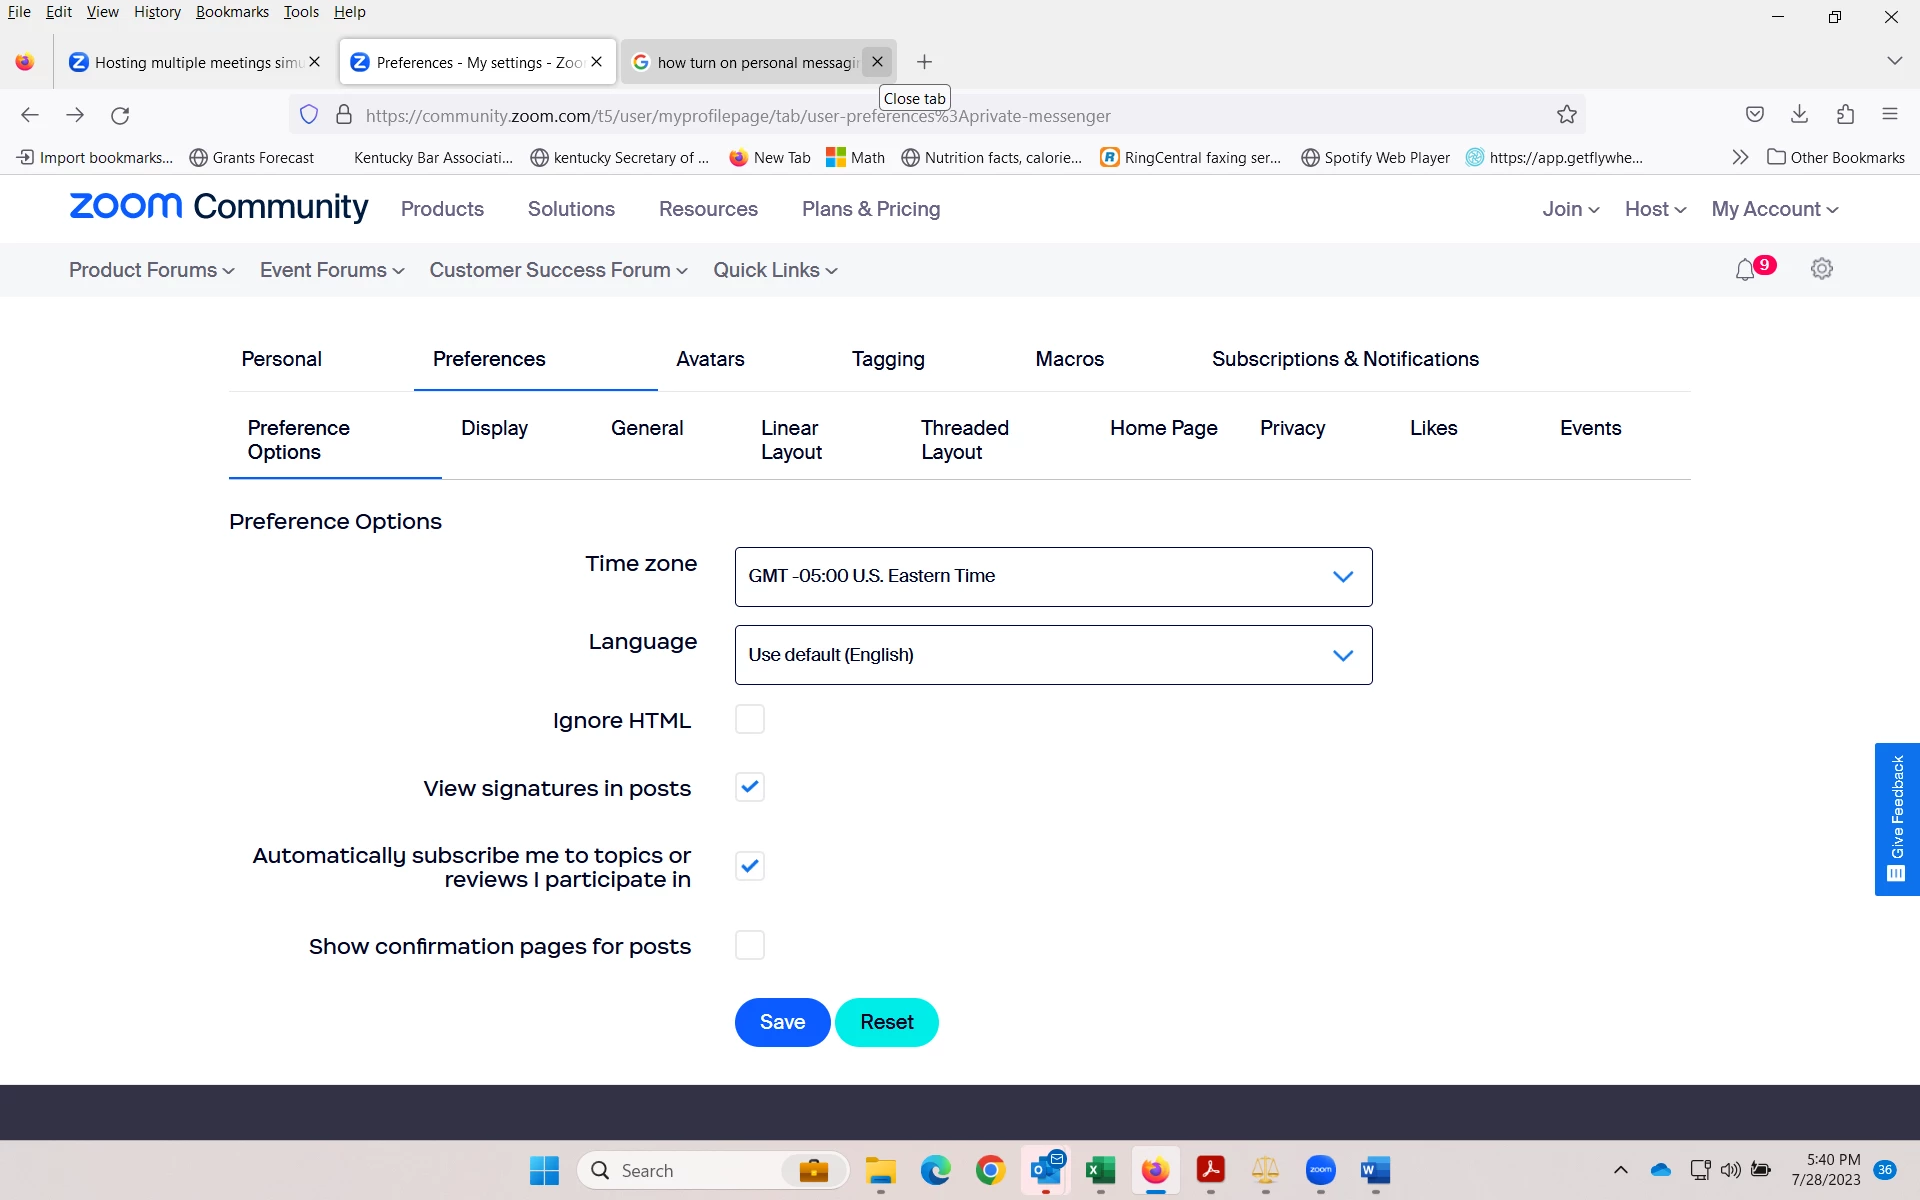Screen dimensions: 1920x1200
Task: Toggle Show confirmation pages for posts
Action: click(x=749, y=945)
